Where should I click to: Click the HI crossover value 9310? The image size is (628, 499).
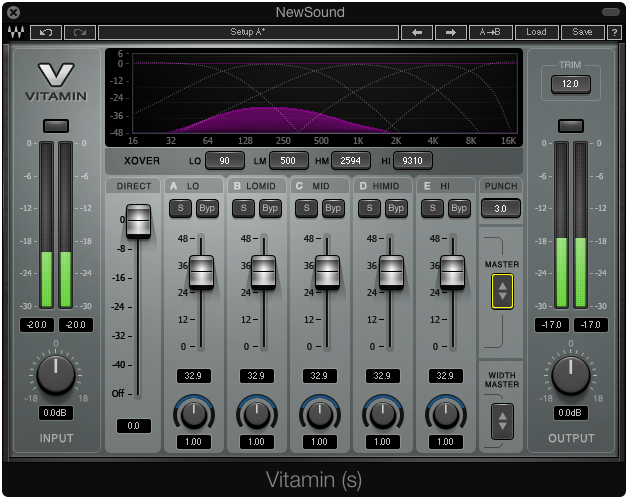[x=413, y=161]
